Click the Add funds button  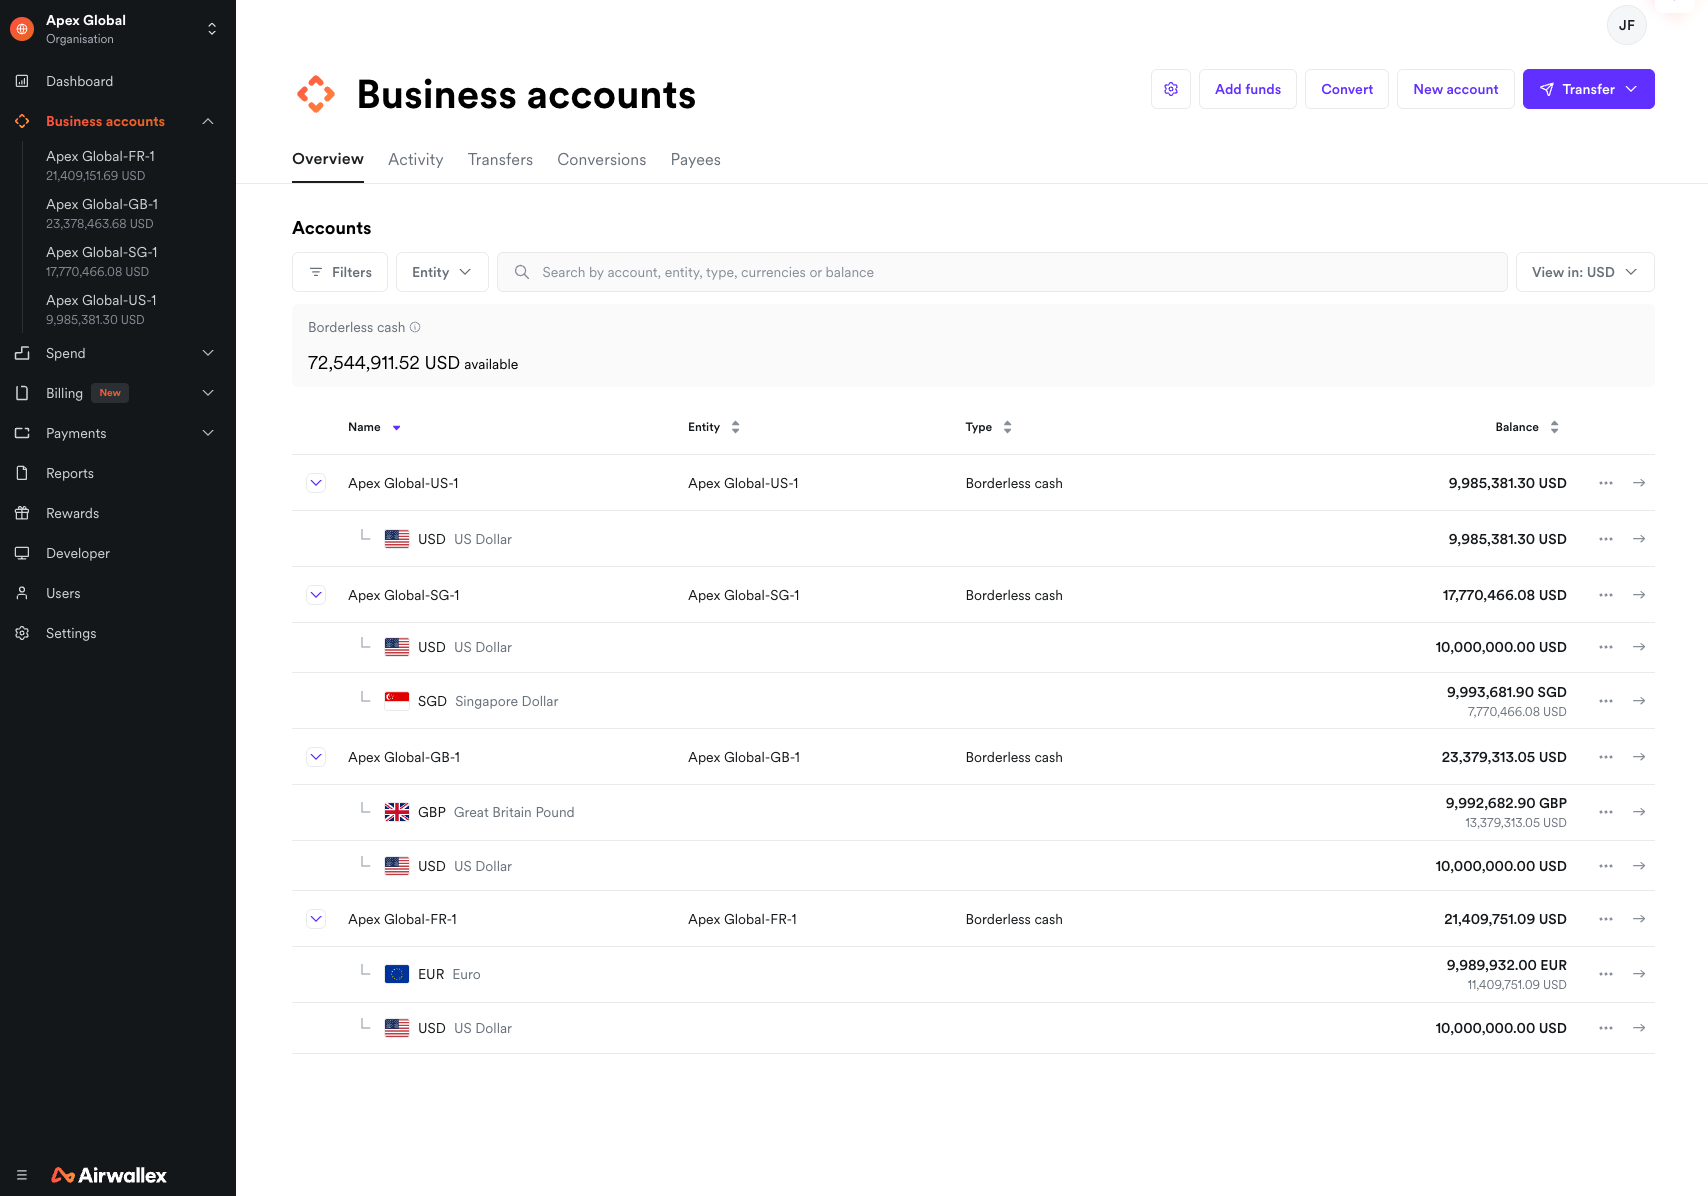[1248, 89]
